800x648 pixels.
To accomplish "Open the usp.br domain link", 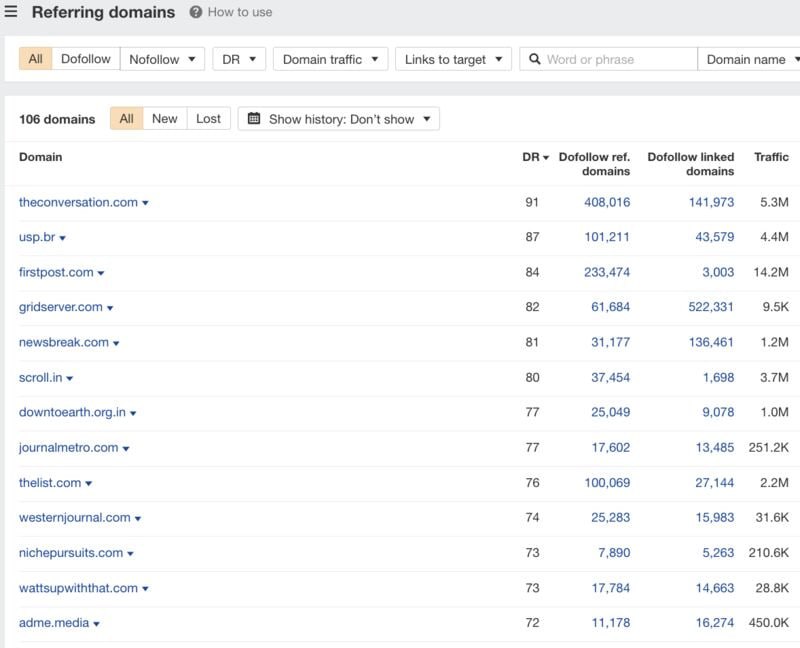I will (37, 237).
